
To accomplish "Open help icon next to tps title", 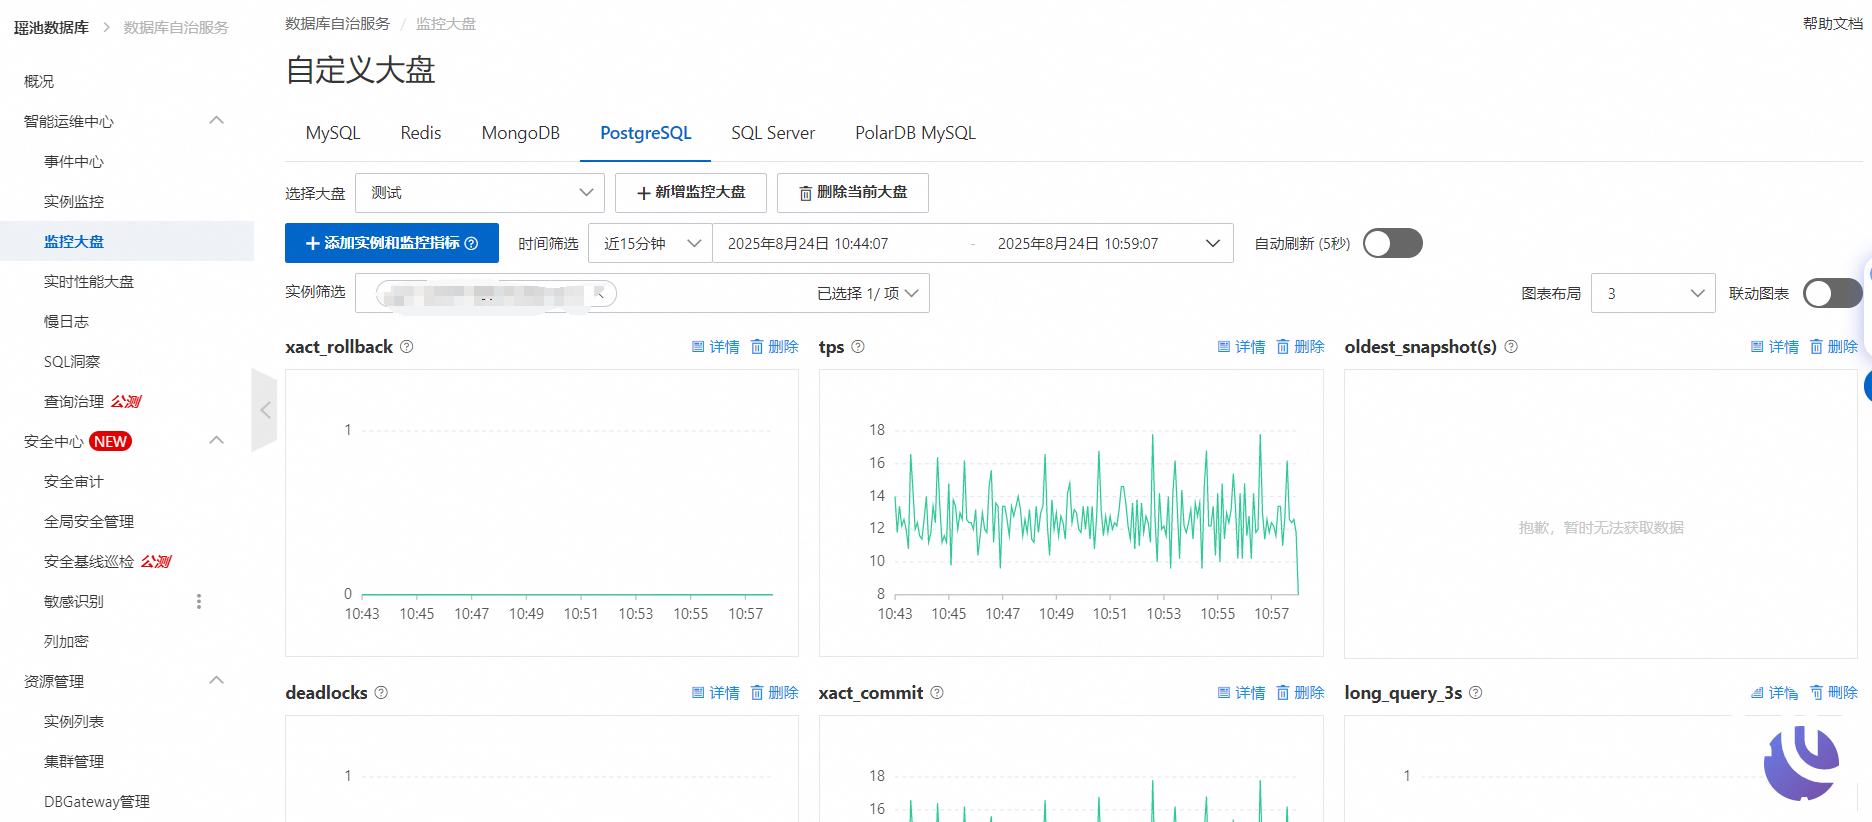I will (x=858, y=347).
